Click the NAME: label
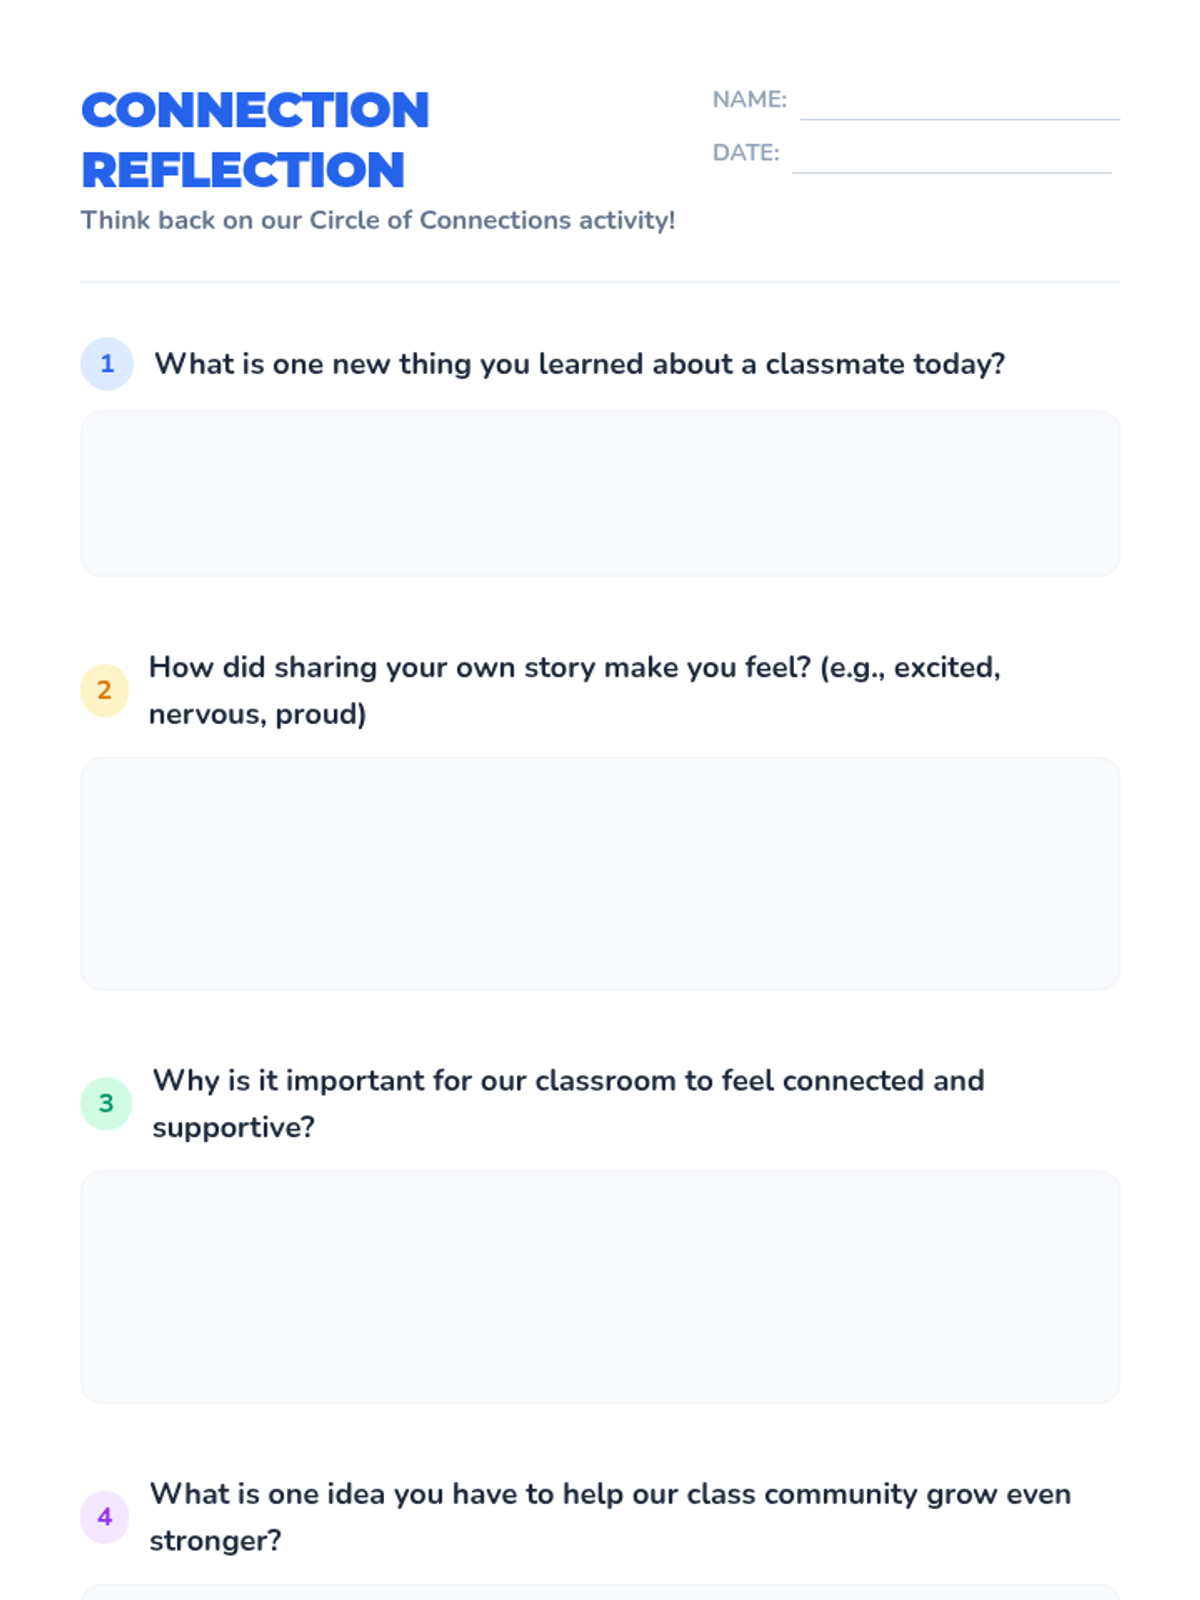1200x1600 pixels. coord(750,100)
